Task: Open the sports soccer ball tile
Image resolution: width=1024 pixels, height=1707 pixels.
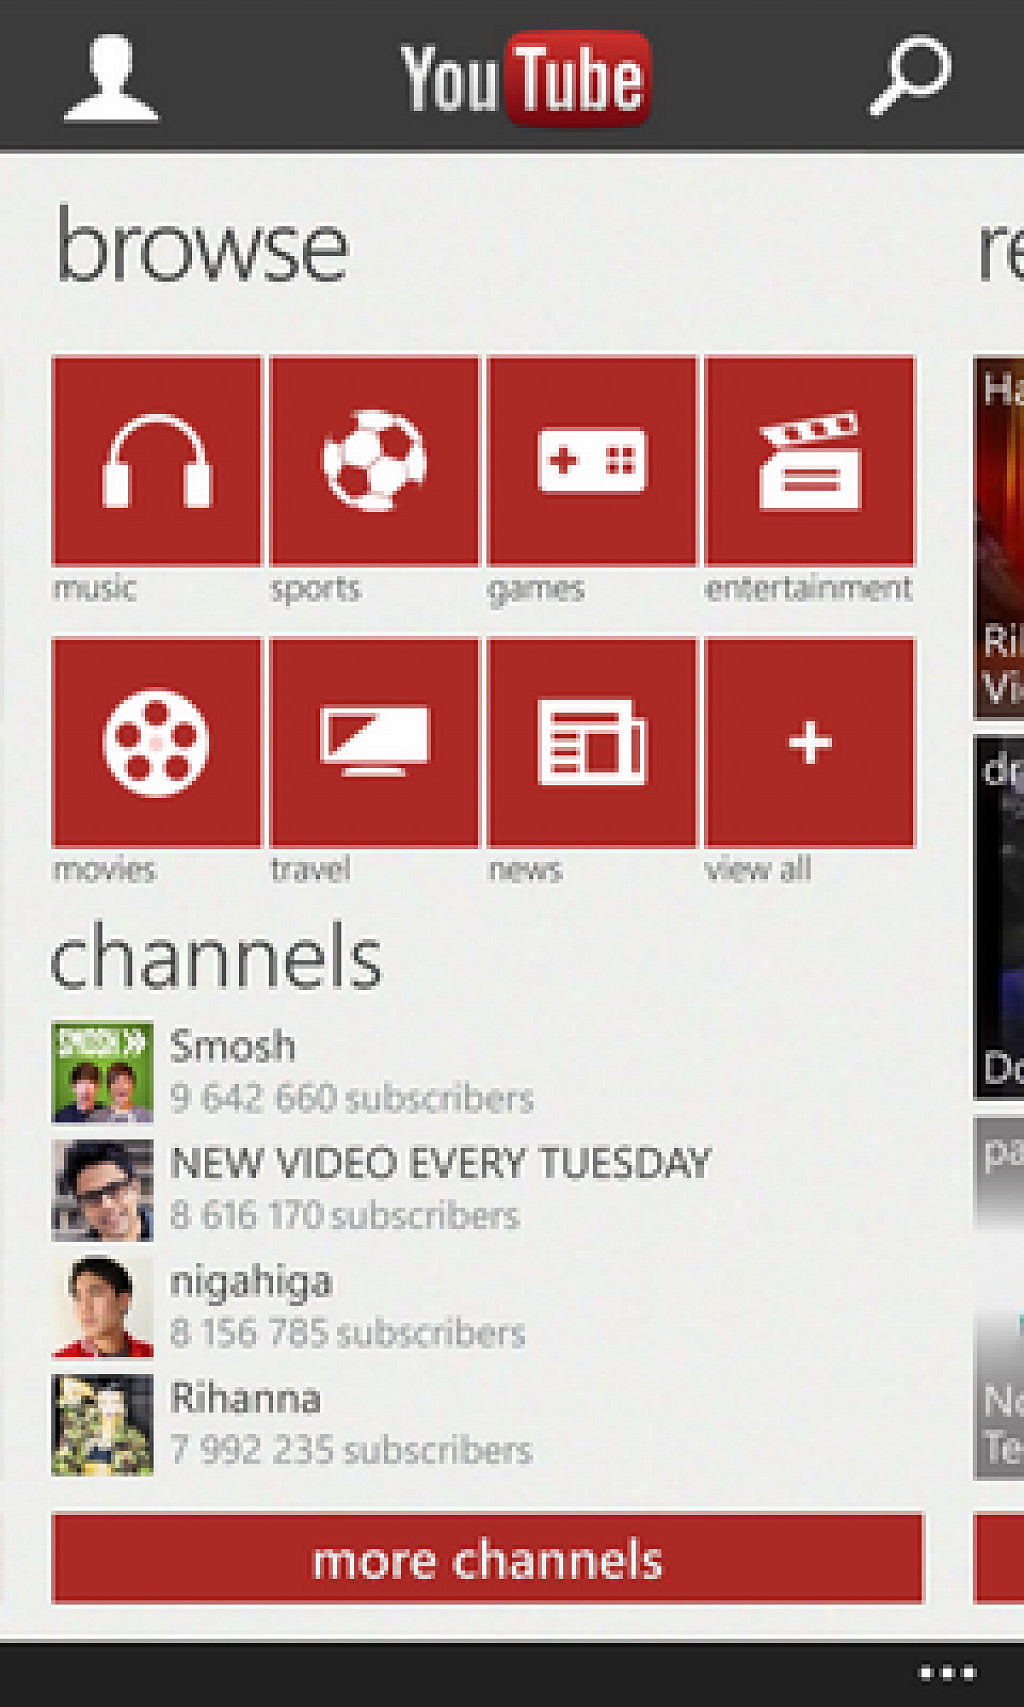Action: tap(374, 461)
